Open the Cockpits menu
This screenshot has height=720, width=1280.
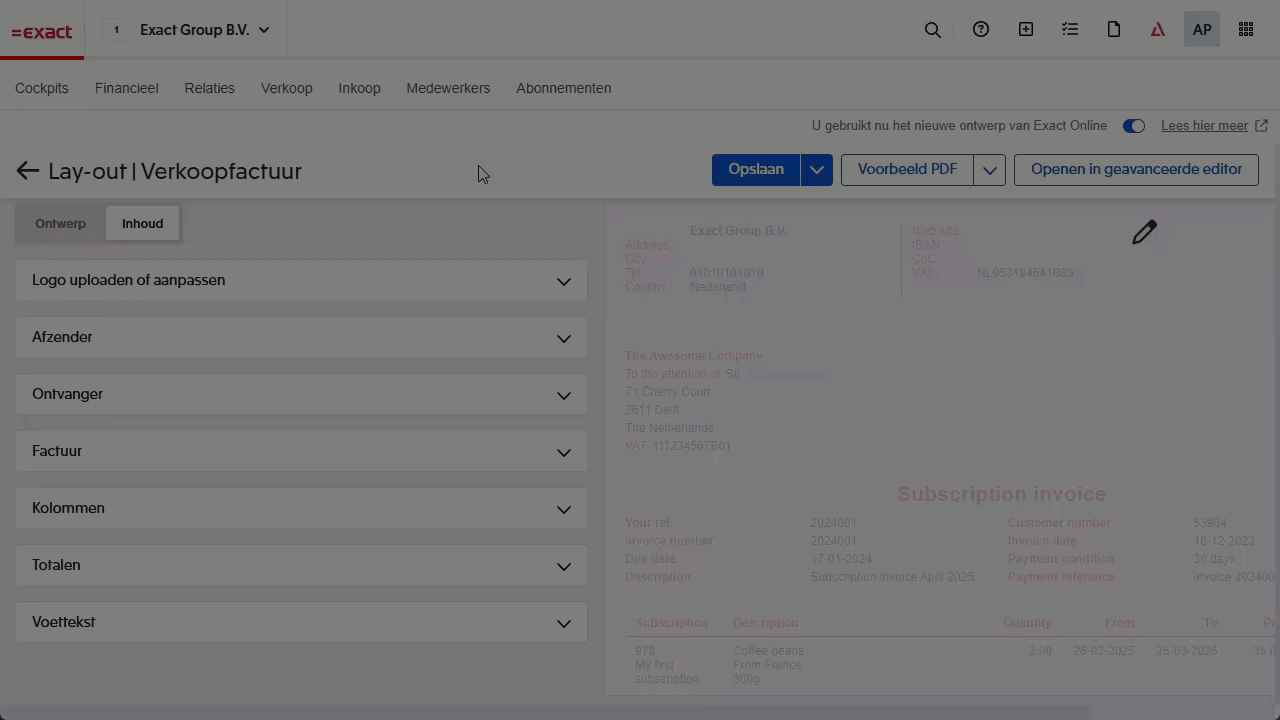tap(42, 88)
